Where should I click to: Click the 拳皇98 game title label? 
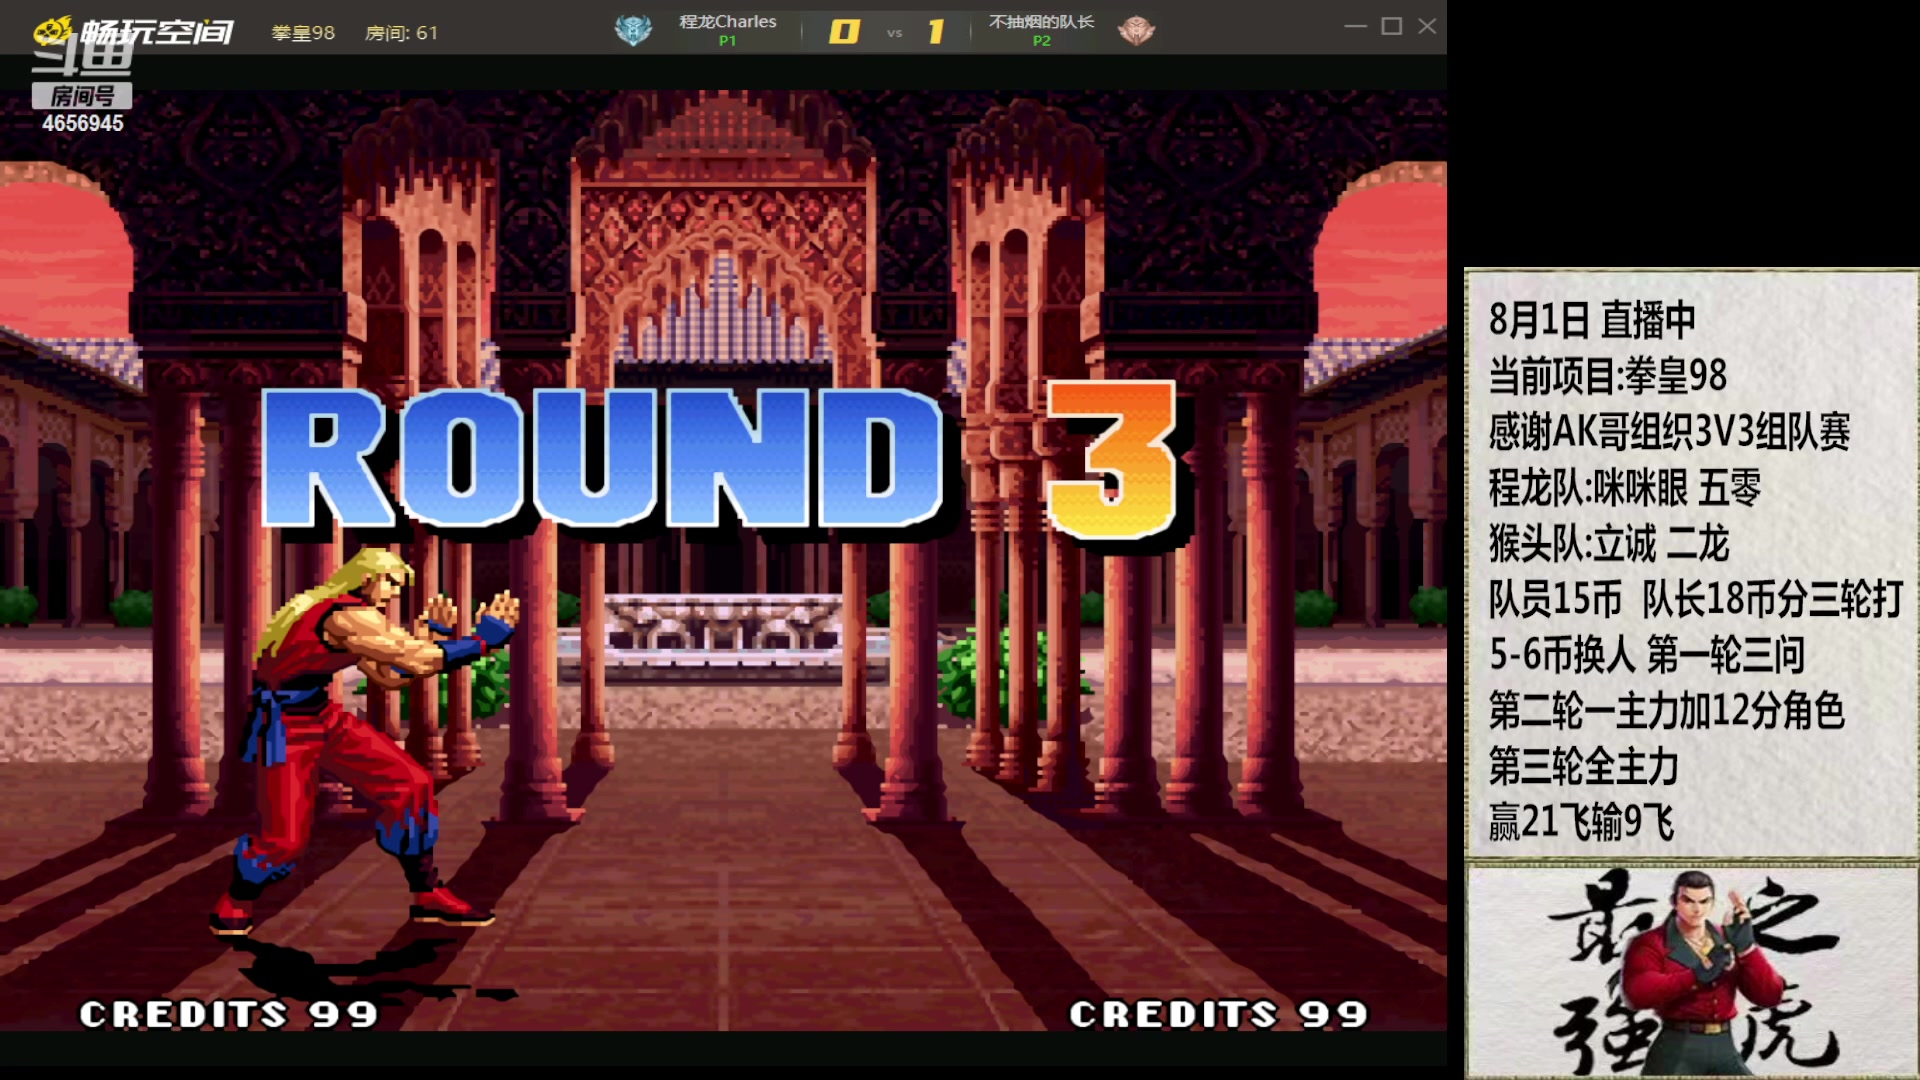[303, 32]
